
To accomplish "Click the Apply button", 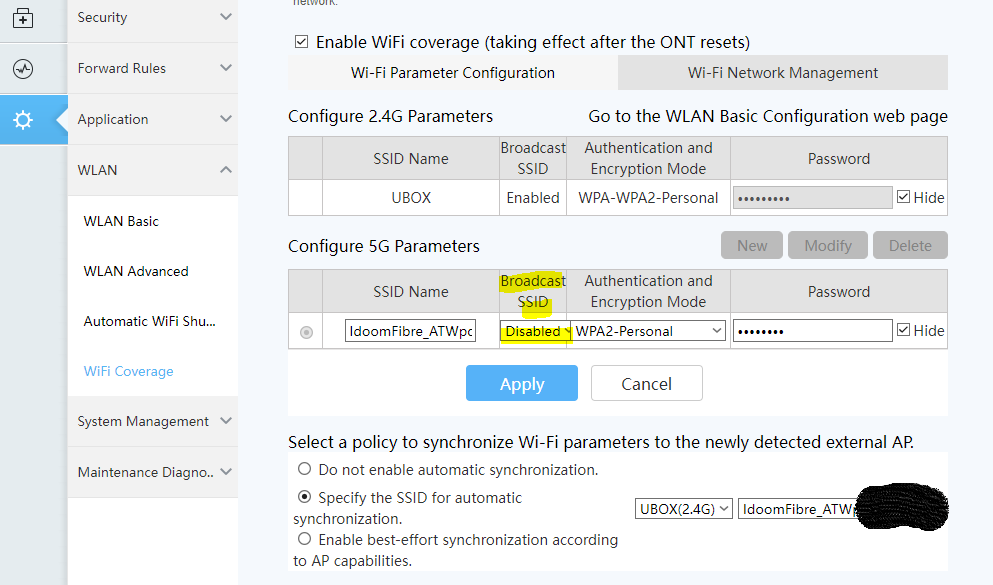I will [x=522, y=383].
